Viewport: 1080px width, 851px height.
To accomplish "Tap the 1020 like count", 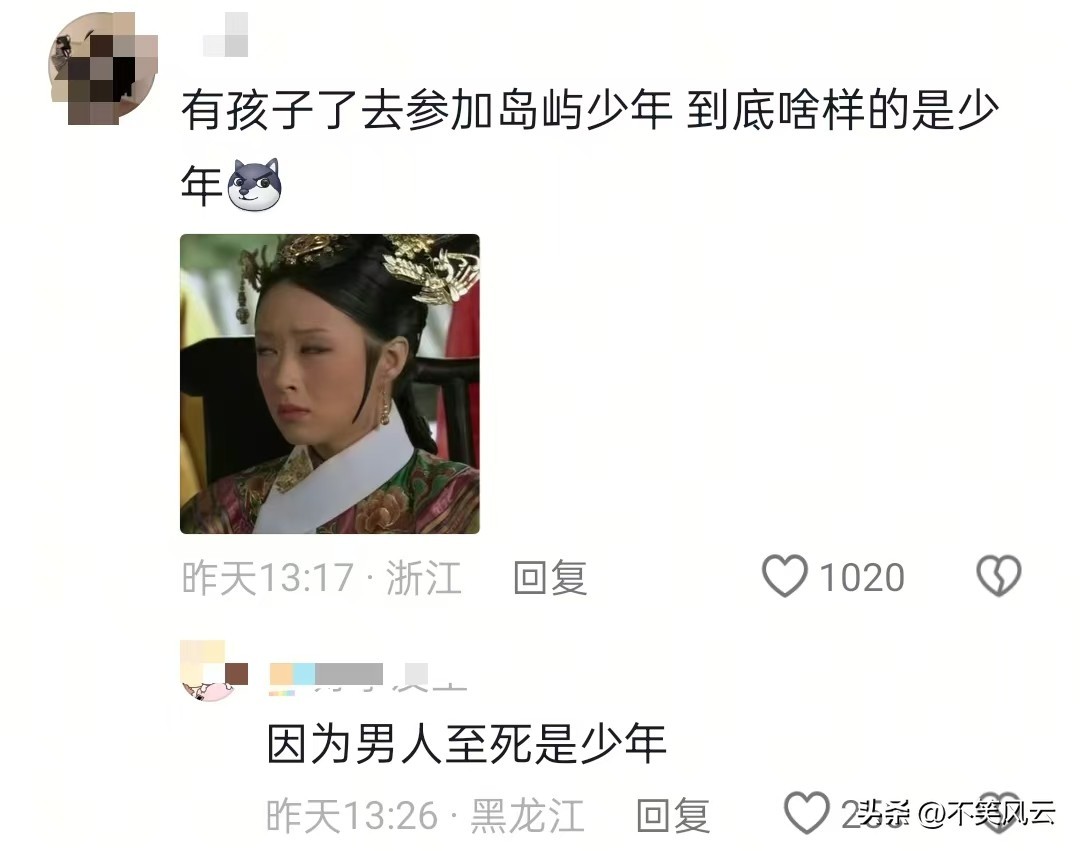I will point(862,577).
